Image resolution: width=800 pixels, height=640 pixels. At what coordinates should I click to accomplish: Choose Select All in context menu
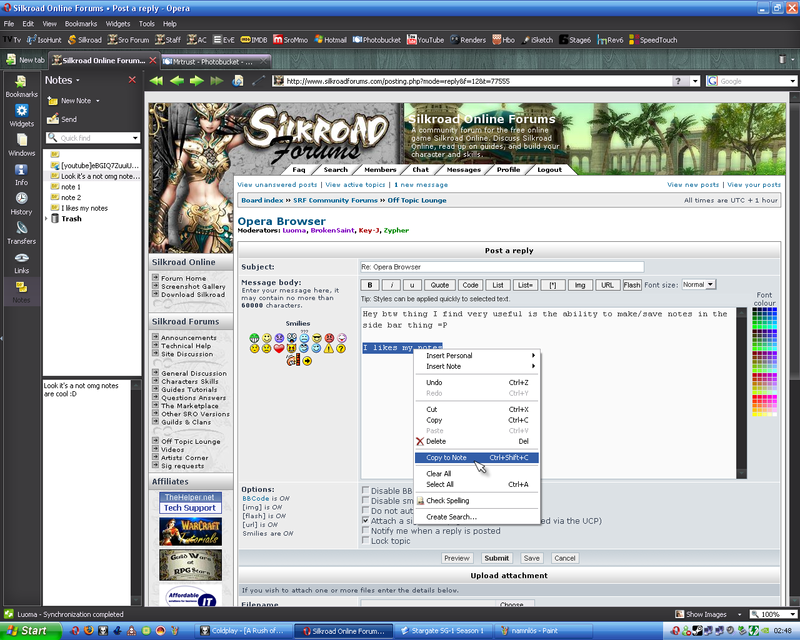[x=477, y=484]
